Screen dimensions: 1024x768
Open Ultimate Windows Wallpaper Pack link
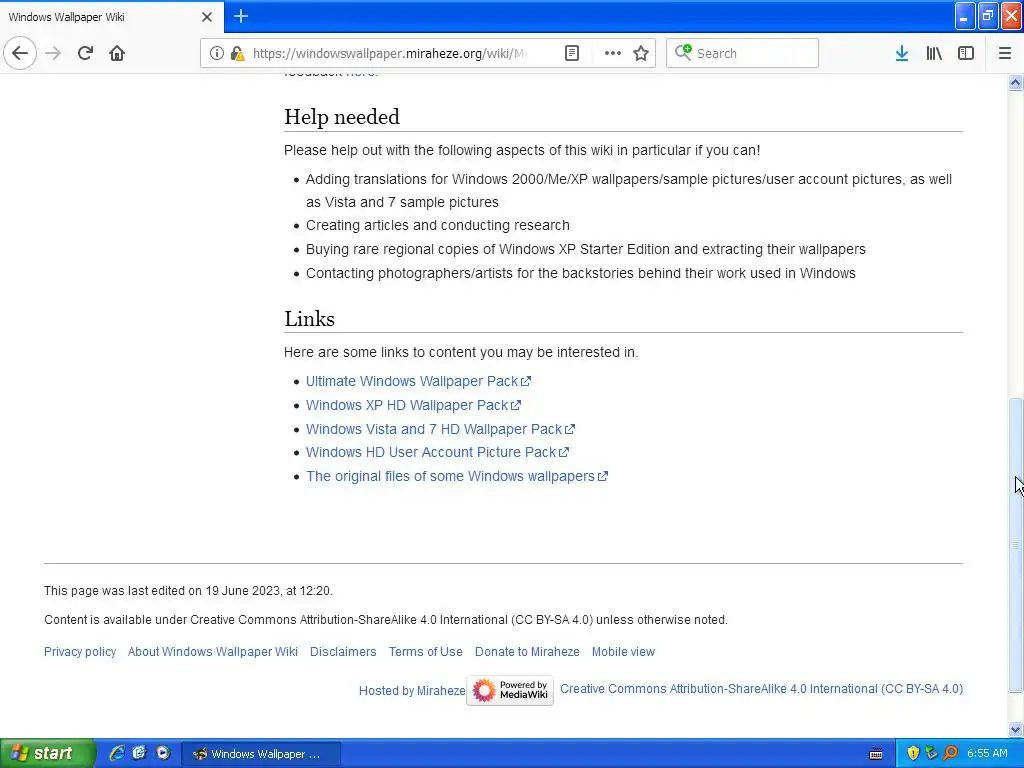[x=418, y=381]
